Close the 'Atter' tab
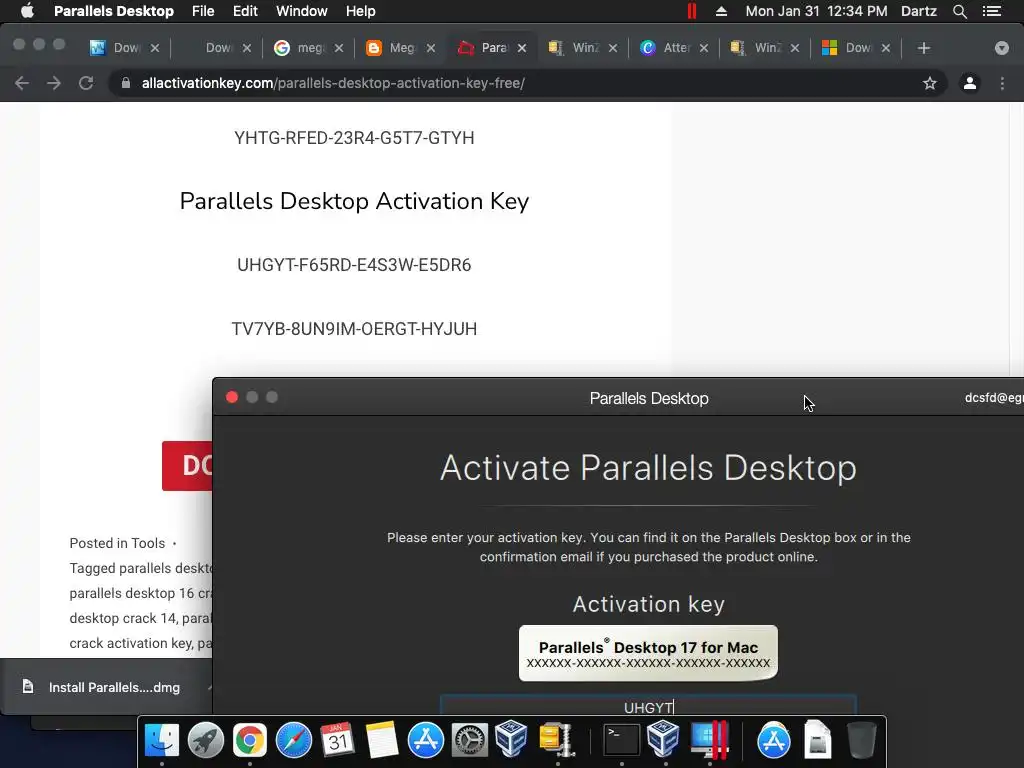Viewport: 1024px width, 768px height. pyautogui.click(x=703, y=48)
